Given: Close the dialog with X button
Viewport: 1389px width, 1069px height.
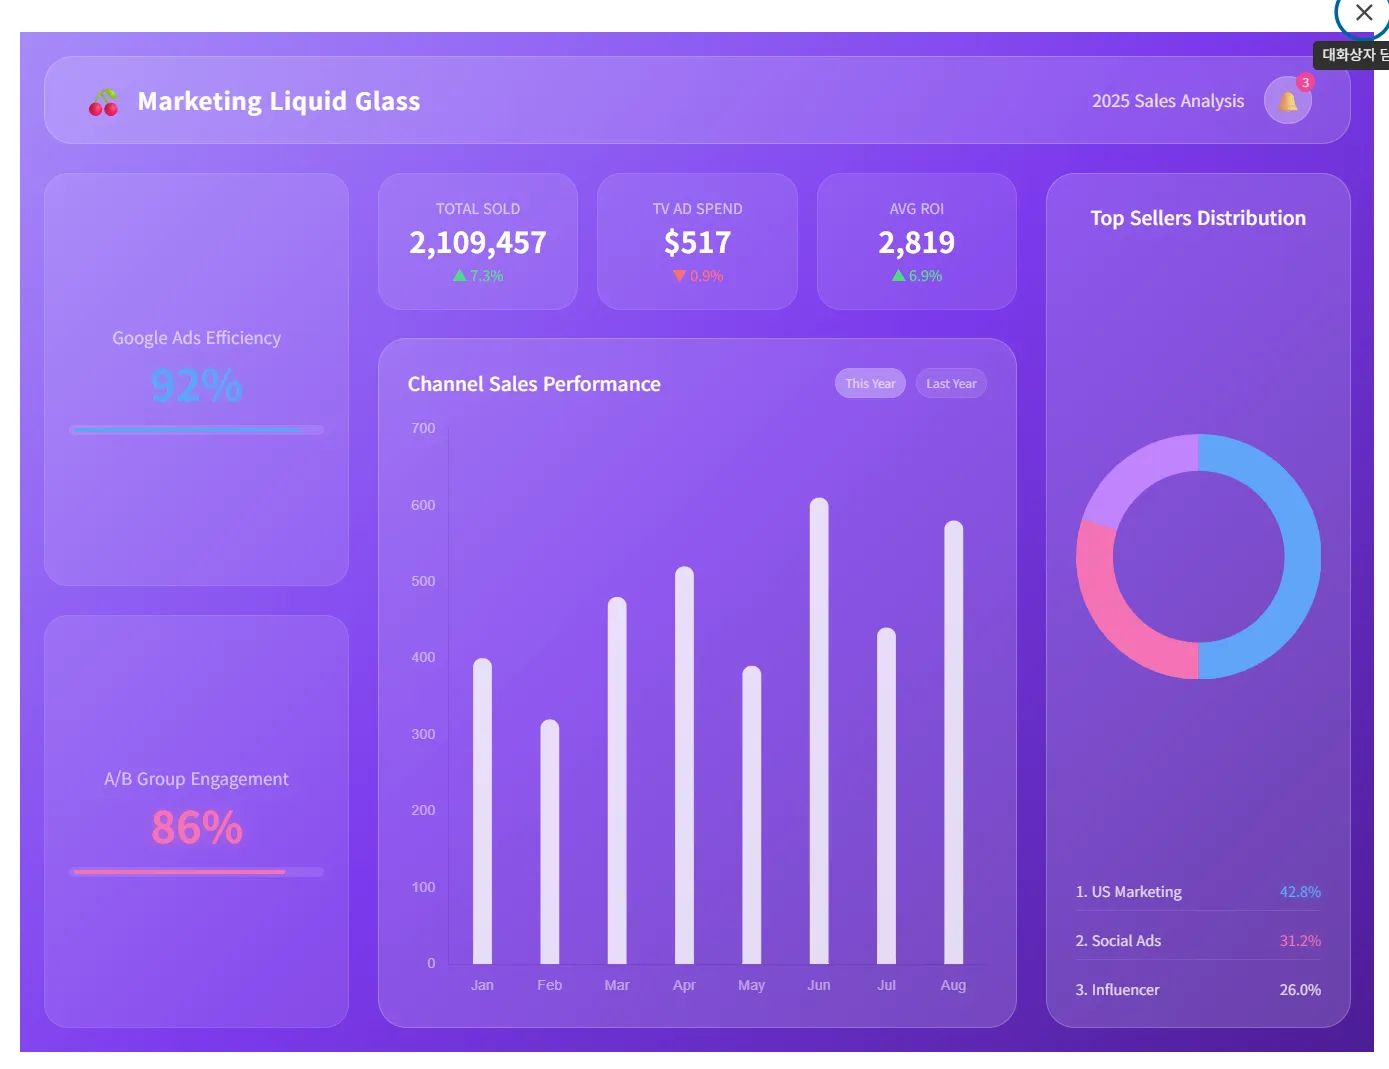Looking at the screenshot, I should tap(1363, 13).
